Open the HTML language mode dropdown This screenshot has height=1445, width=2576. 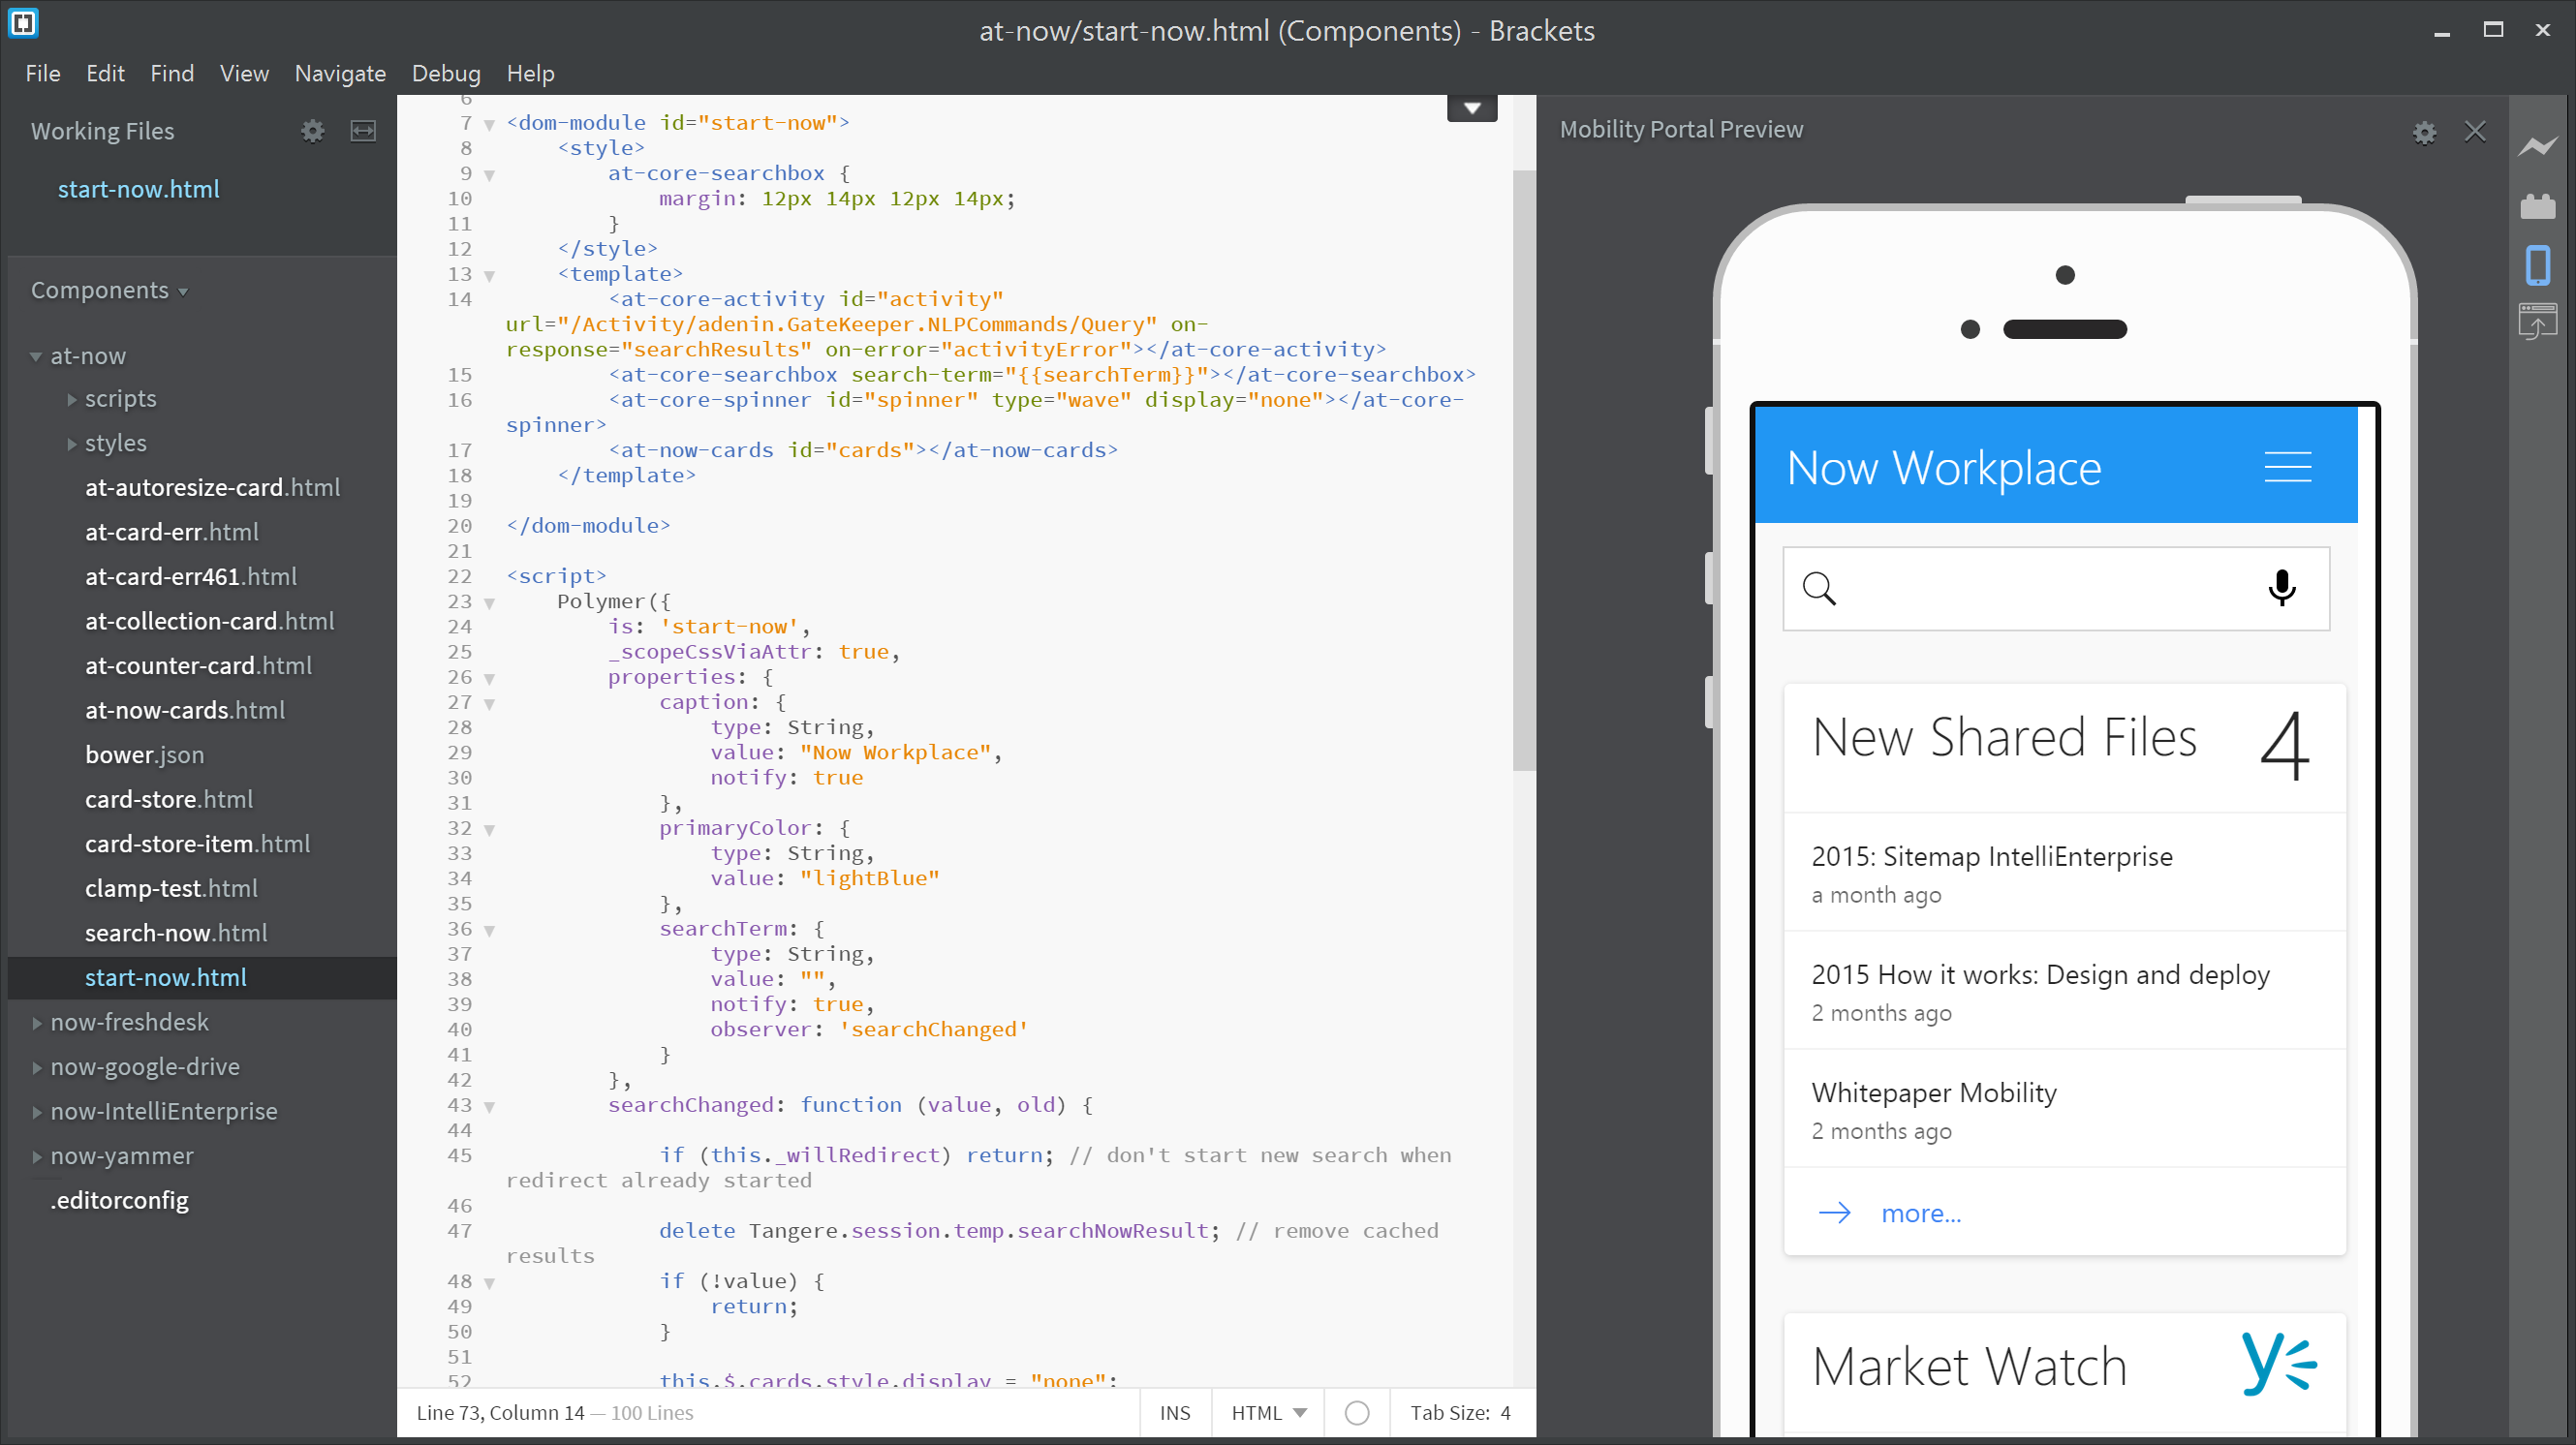[x=1268, y=1412]
